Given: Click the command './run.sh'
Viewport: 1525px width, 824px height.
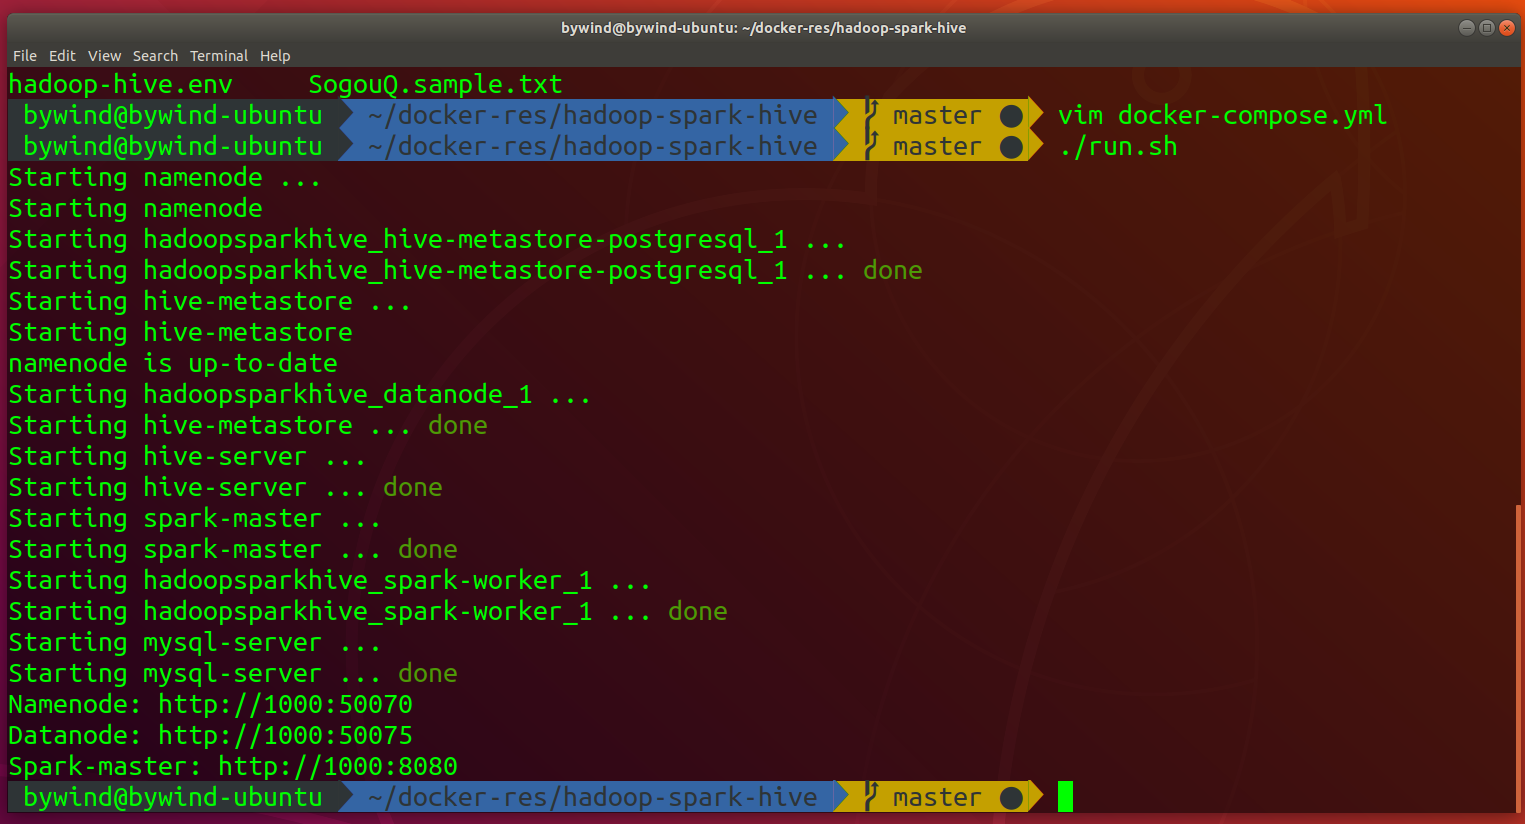Looking at the screenshot, I should pos(1118,147).
